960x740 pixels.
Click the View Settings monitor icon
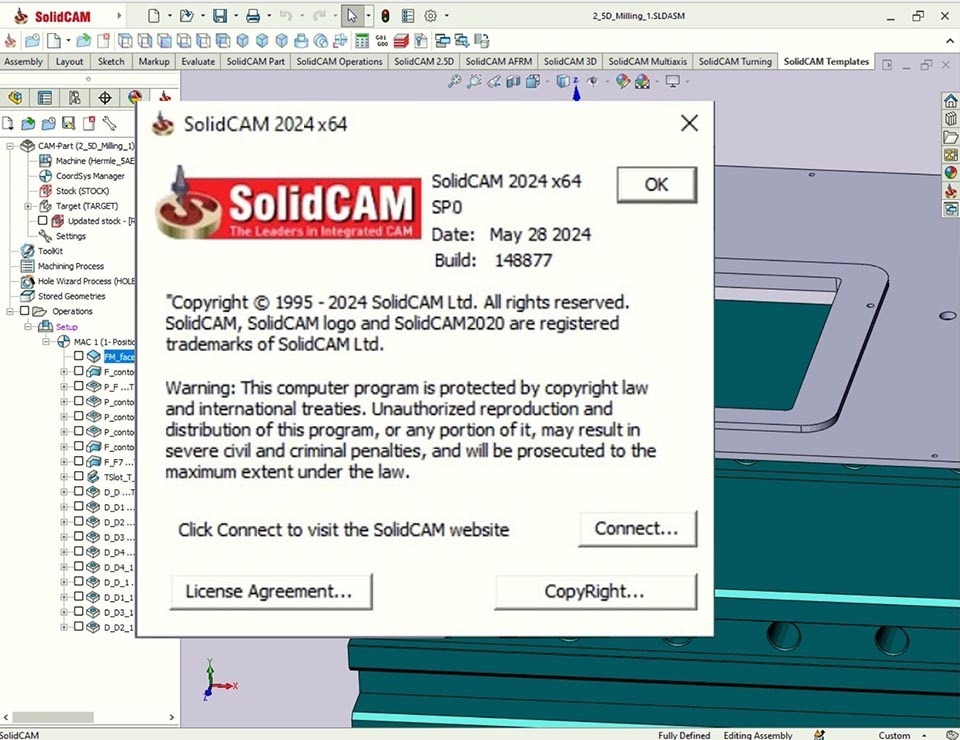(673, 81)
